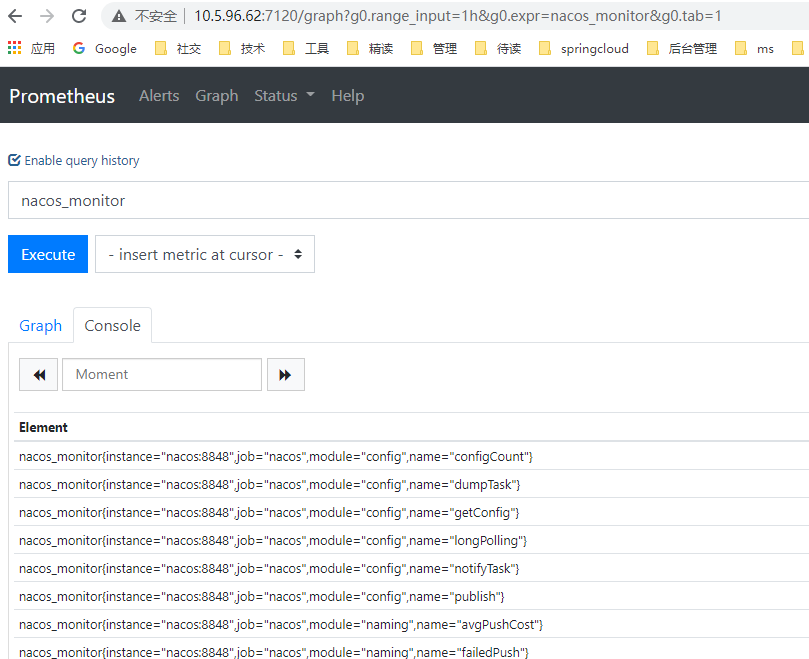This screenshot has width=809, height=659.
Task: Switch to the Graph tab
Action: coord(40,326)
